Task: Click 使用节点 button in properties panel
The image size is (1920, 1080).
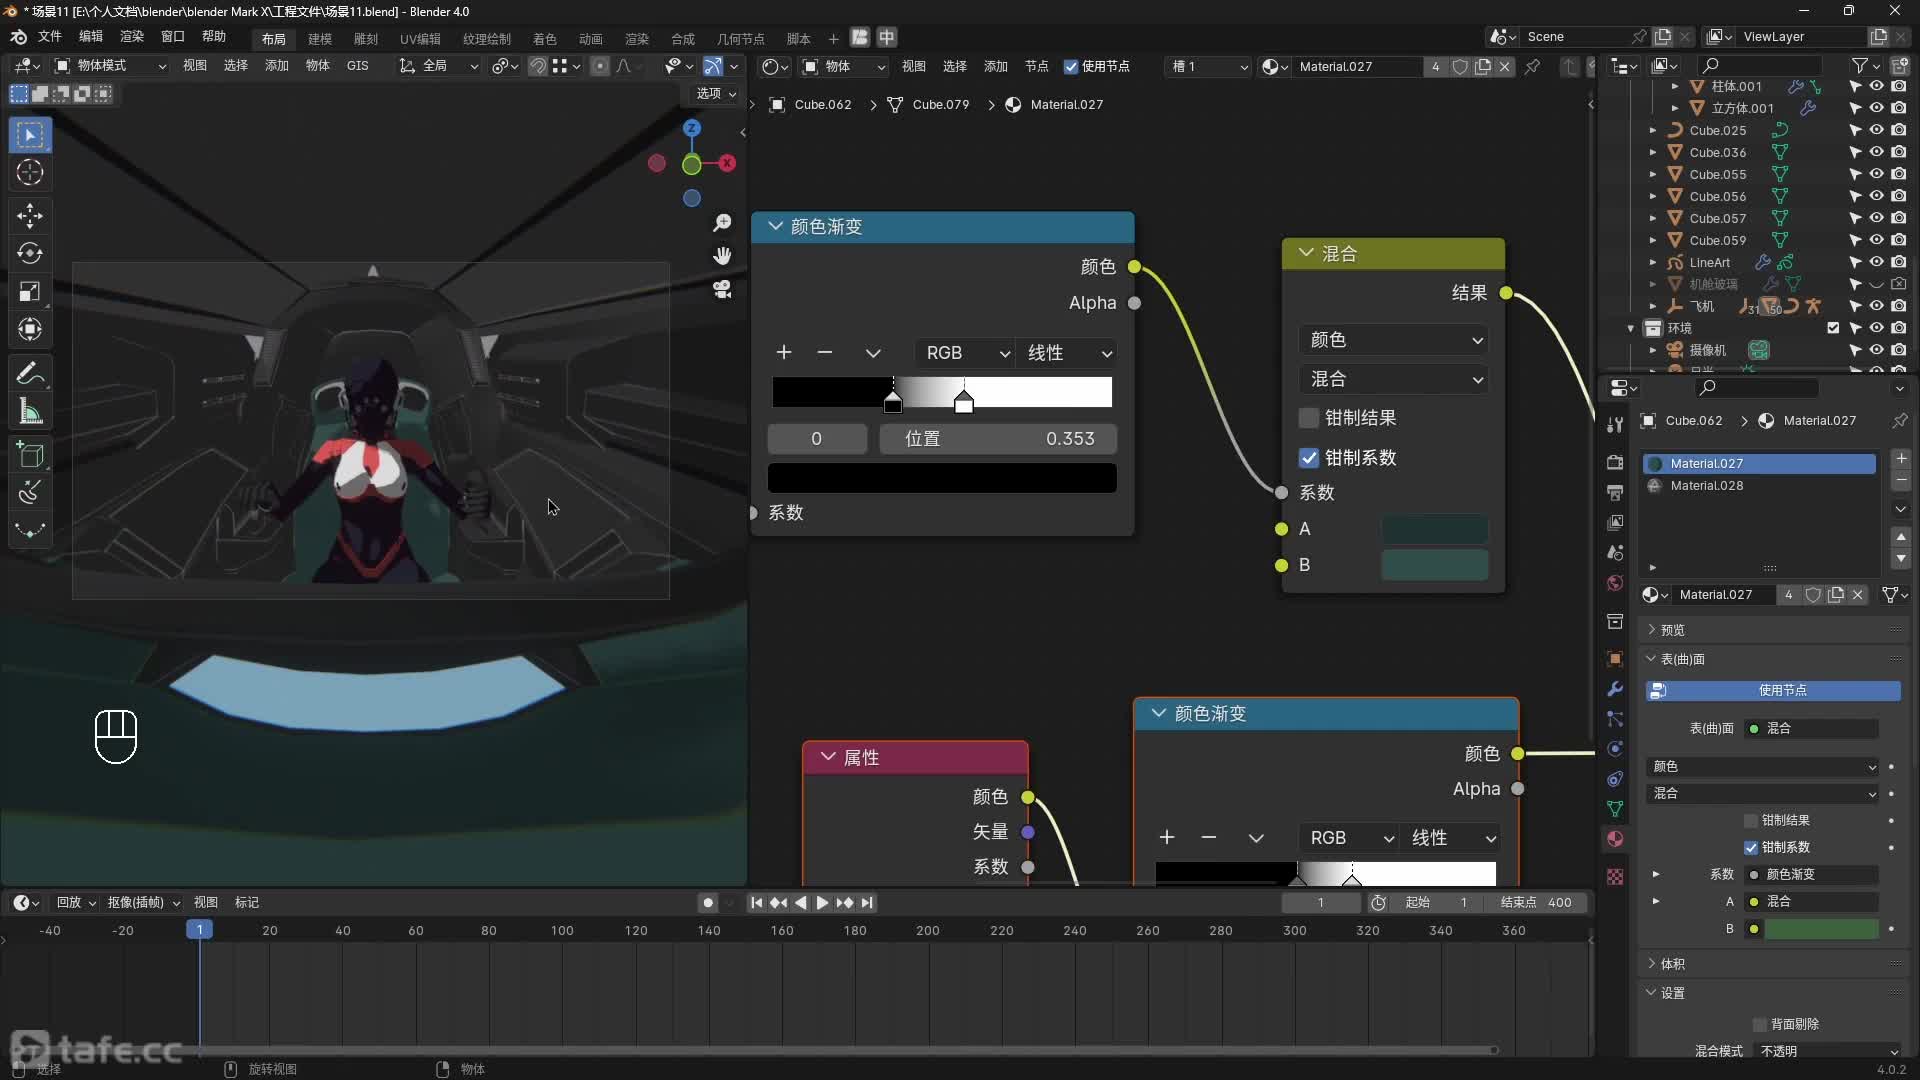Action: 1773,691
